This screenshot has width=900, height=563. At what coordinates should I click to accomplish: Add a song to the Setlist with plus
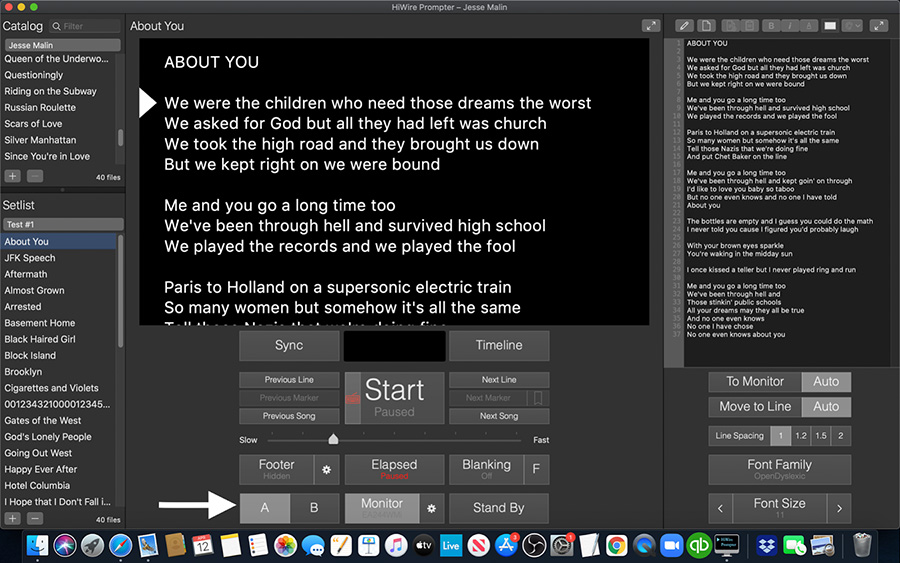13,518
